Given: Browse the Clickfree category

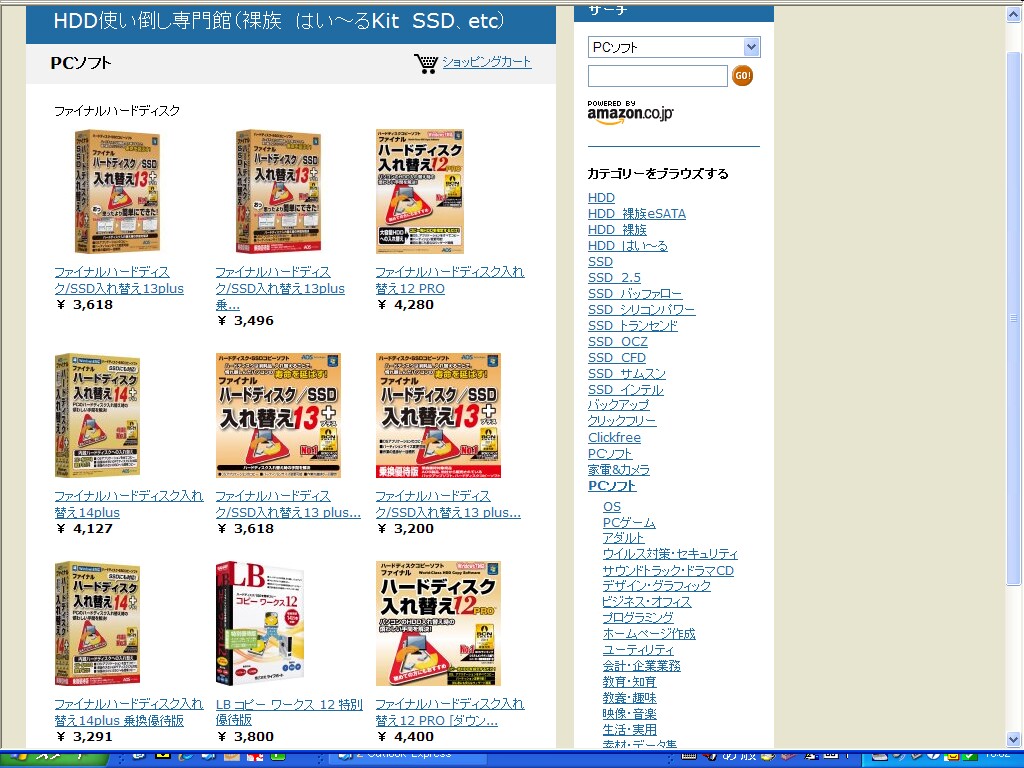Looking at the screenshot, I should [615, 438].
